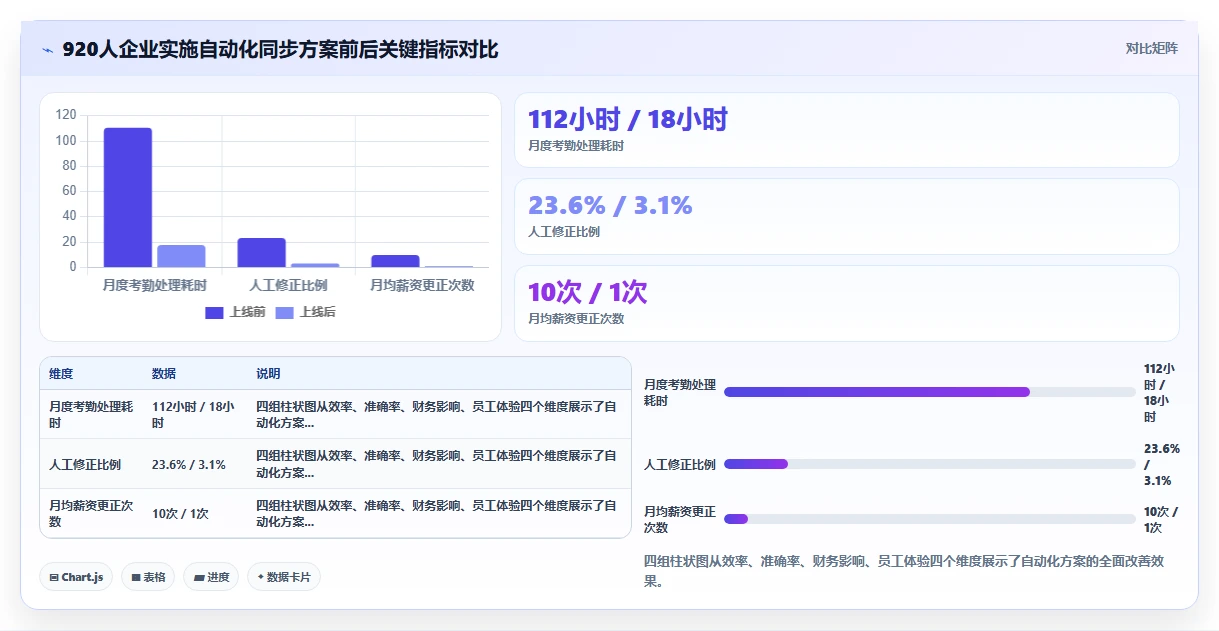
Task: Toggle the 上线后 legend entry
Action: pos(305,312)
